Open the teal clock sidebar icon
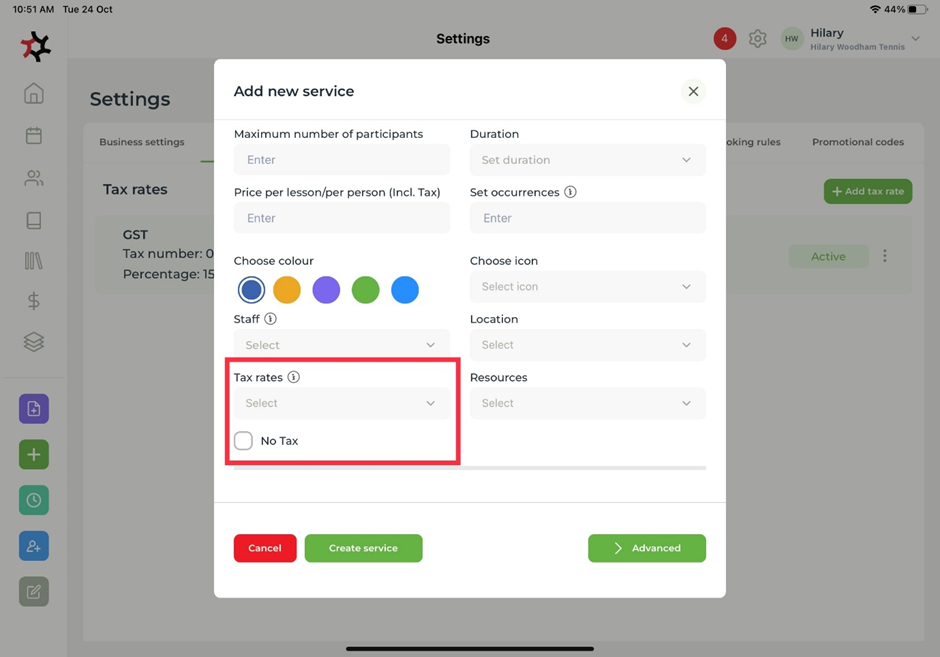Image resolution: width=940 pixels, height=657 pixels. (34, 500)
